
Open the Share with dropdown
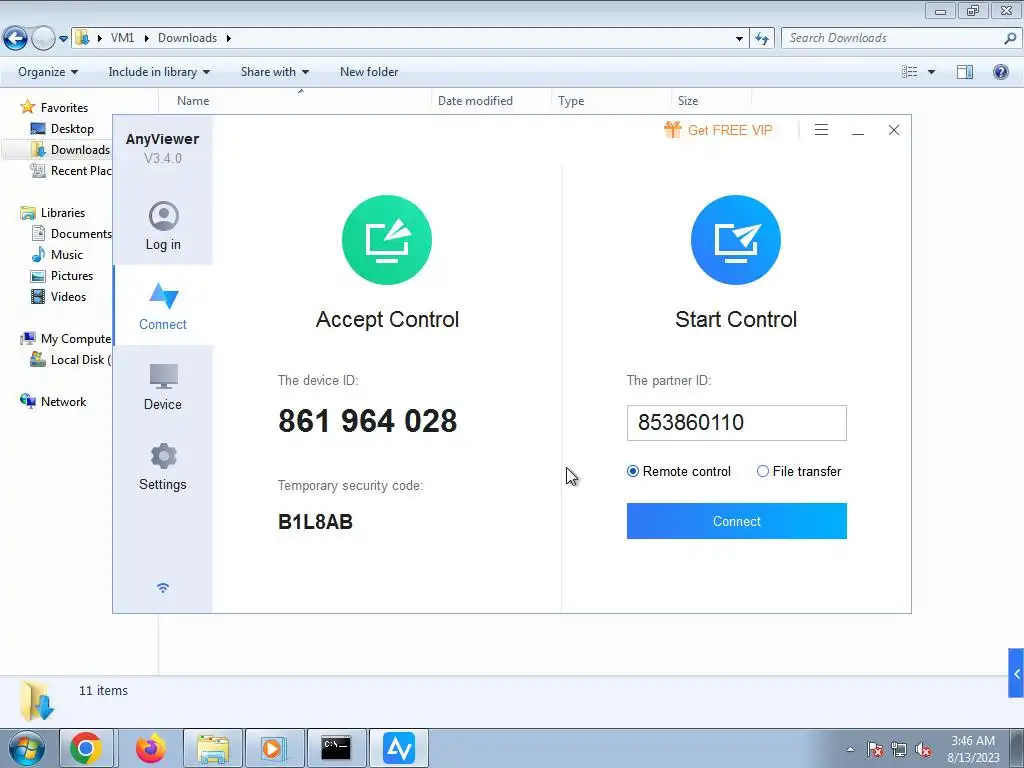(x=275, y=72)
